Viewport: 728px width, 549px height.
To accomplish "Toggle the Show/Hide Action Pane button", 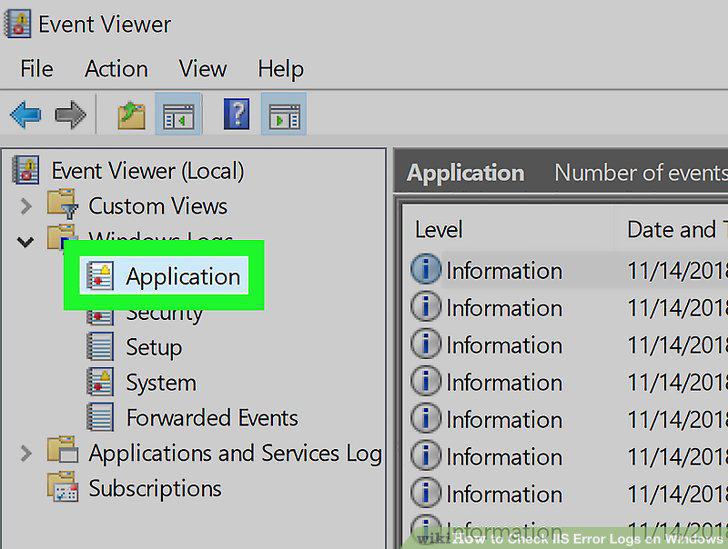I will (284, 114).
